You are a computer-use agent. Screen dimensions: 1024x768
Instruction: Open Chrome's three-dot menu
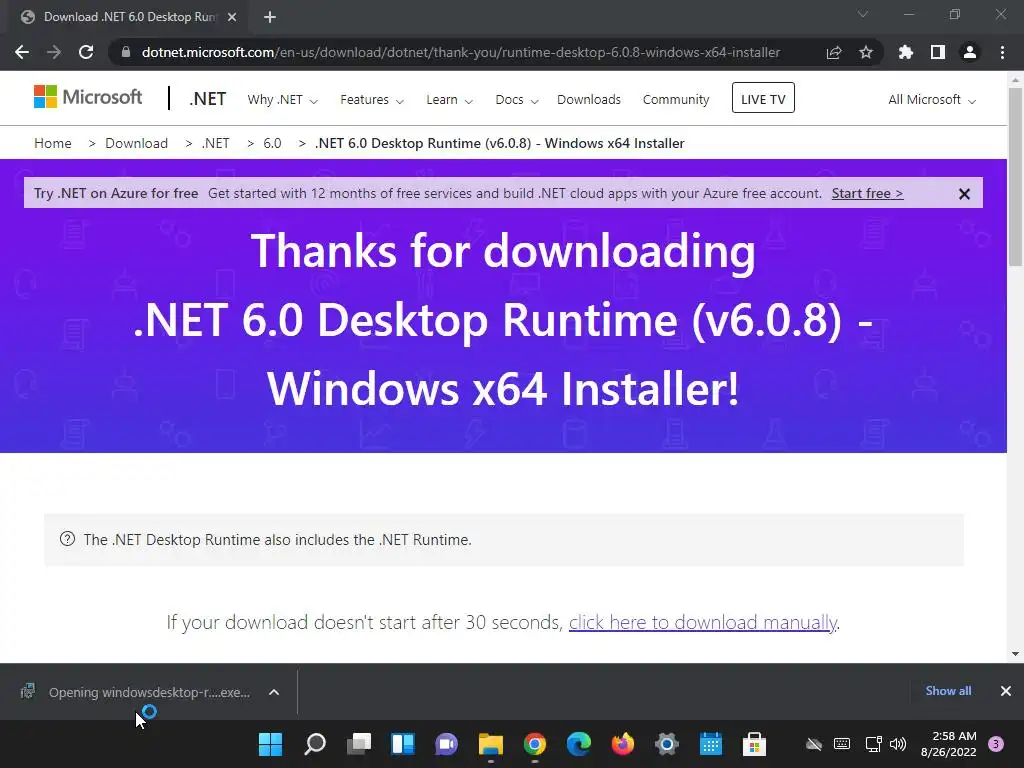tap(1002, 52)
